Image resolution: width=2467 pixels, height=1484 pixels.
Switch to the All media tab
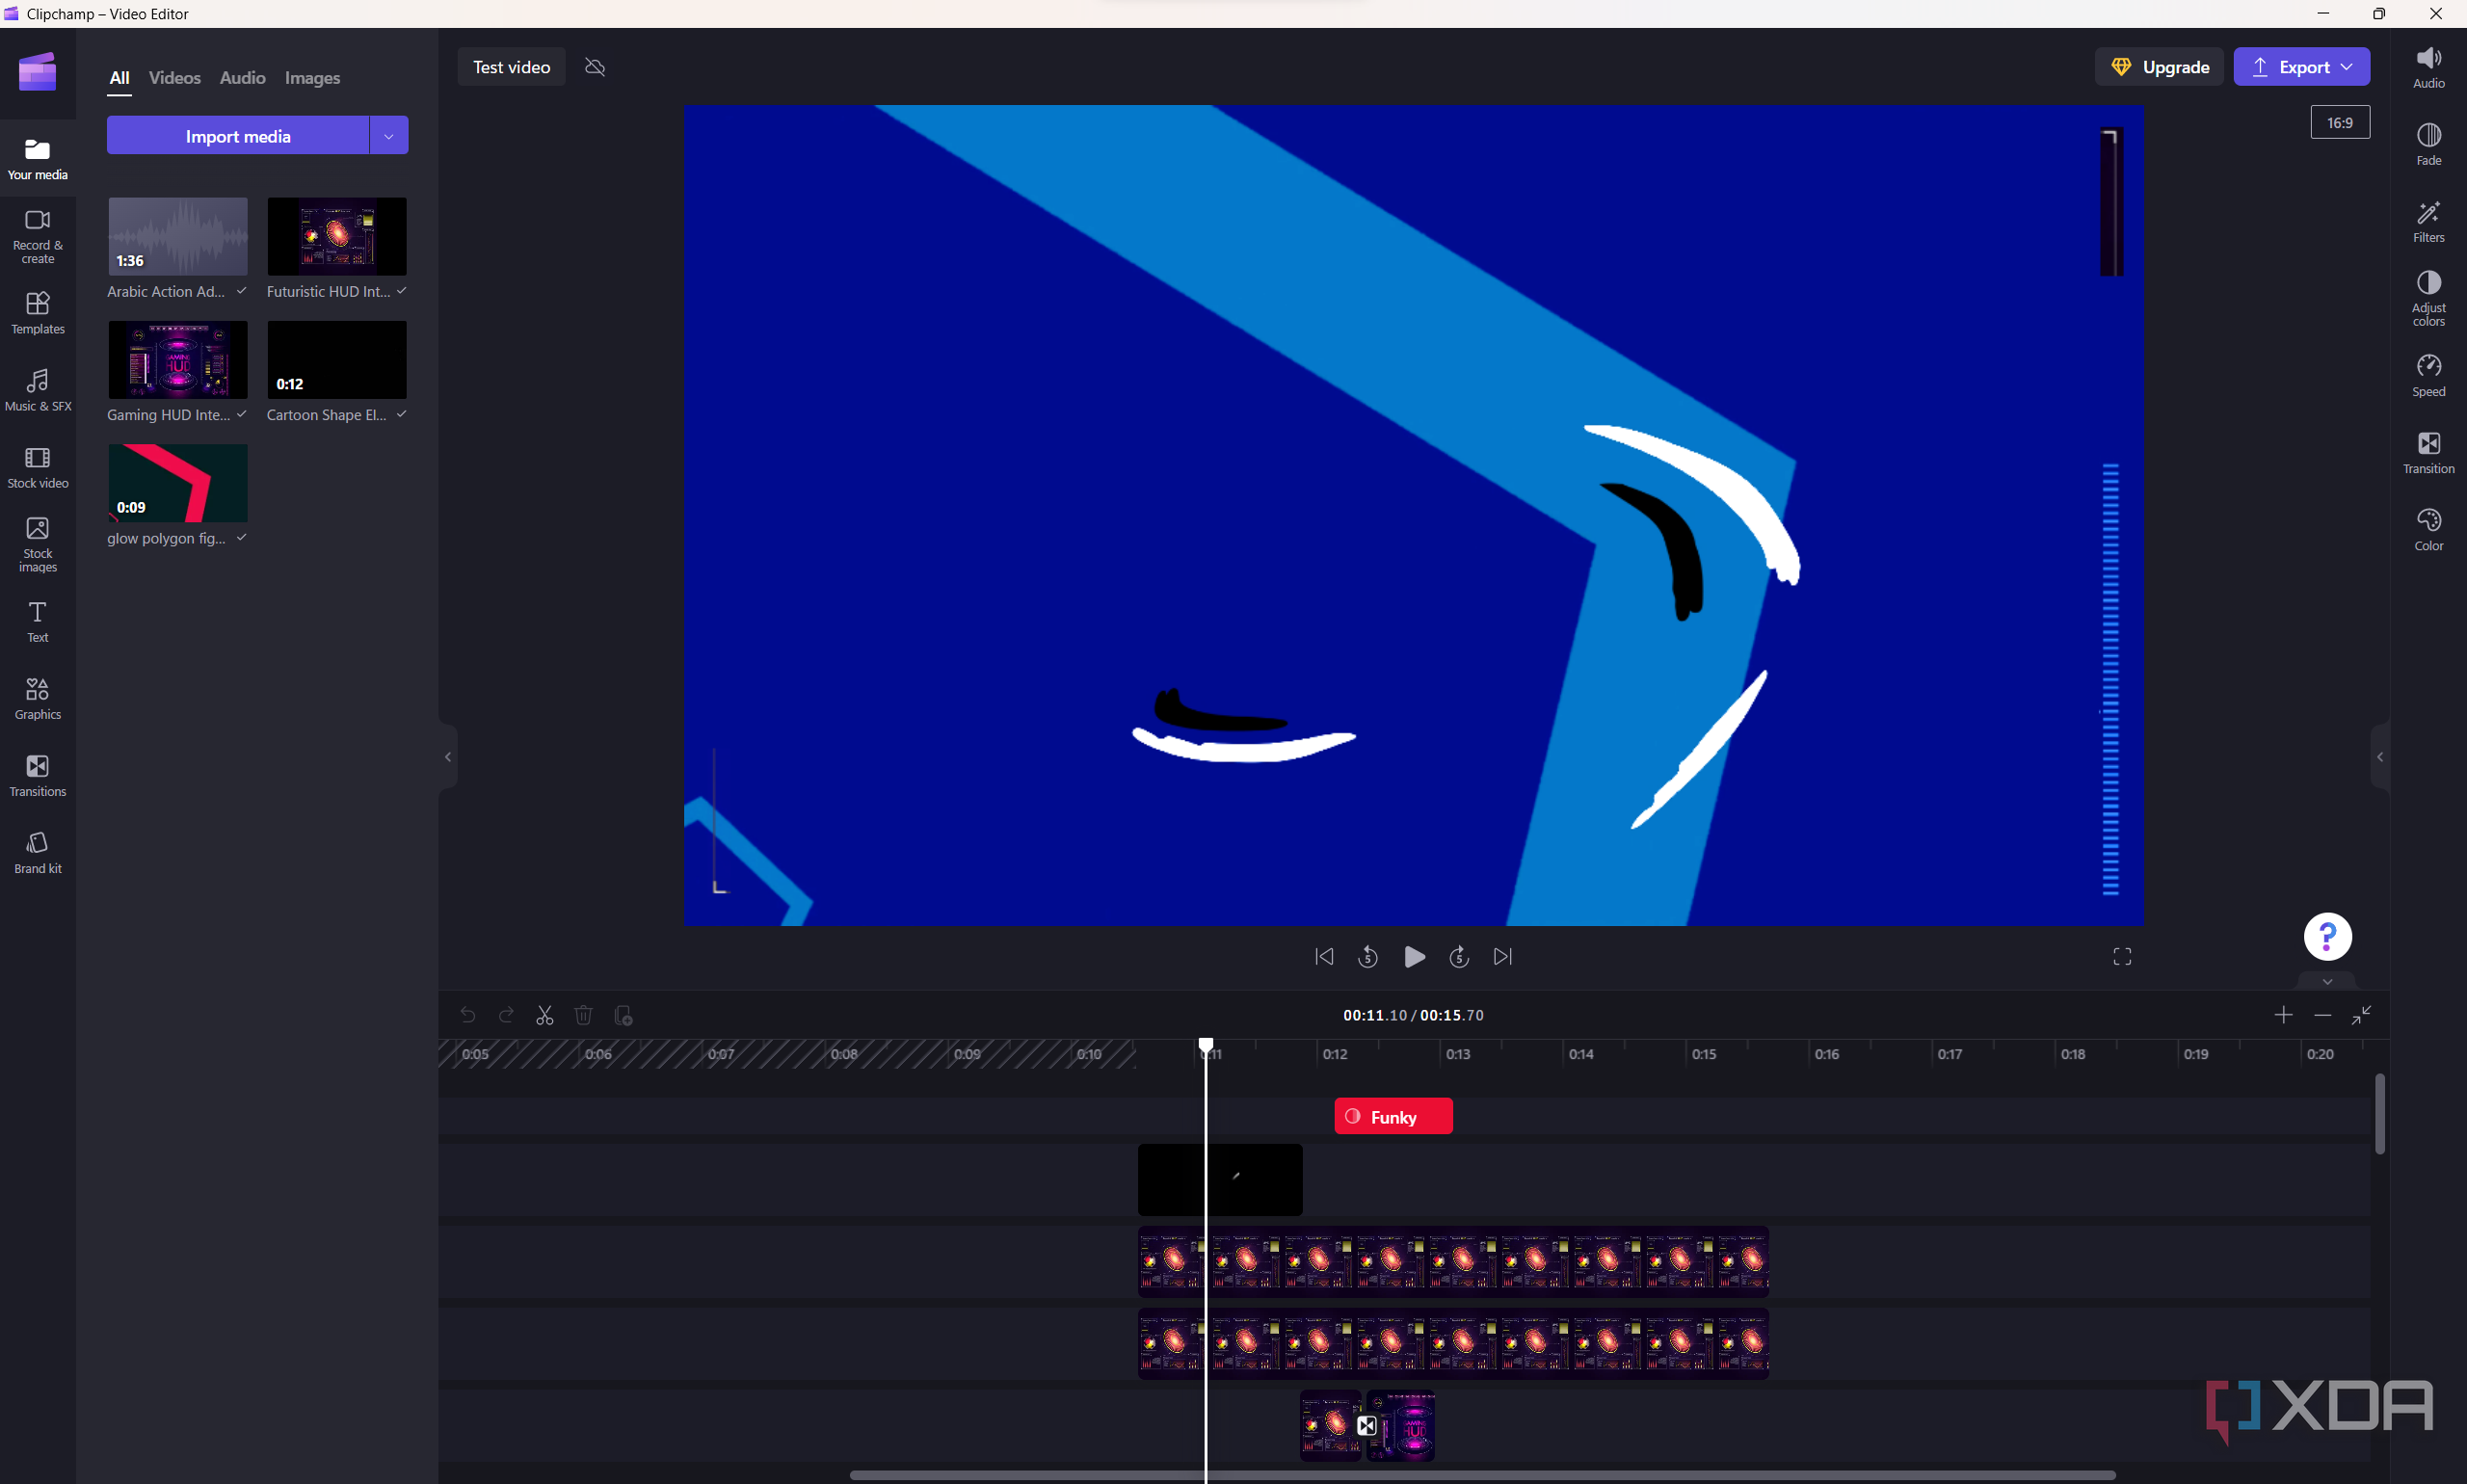[119, 78]
